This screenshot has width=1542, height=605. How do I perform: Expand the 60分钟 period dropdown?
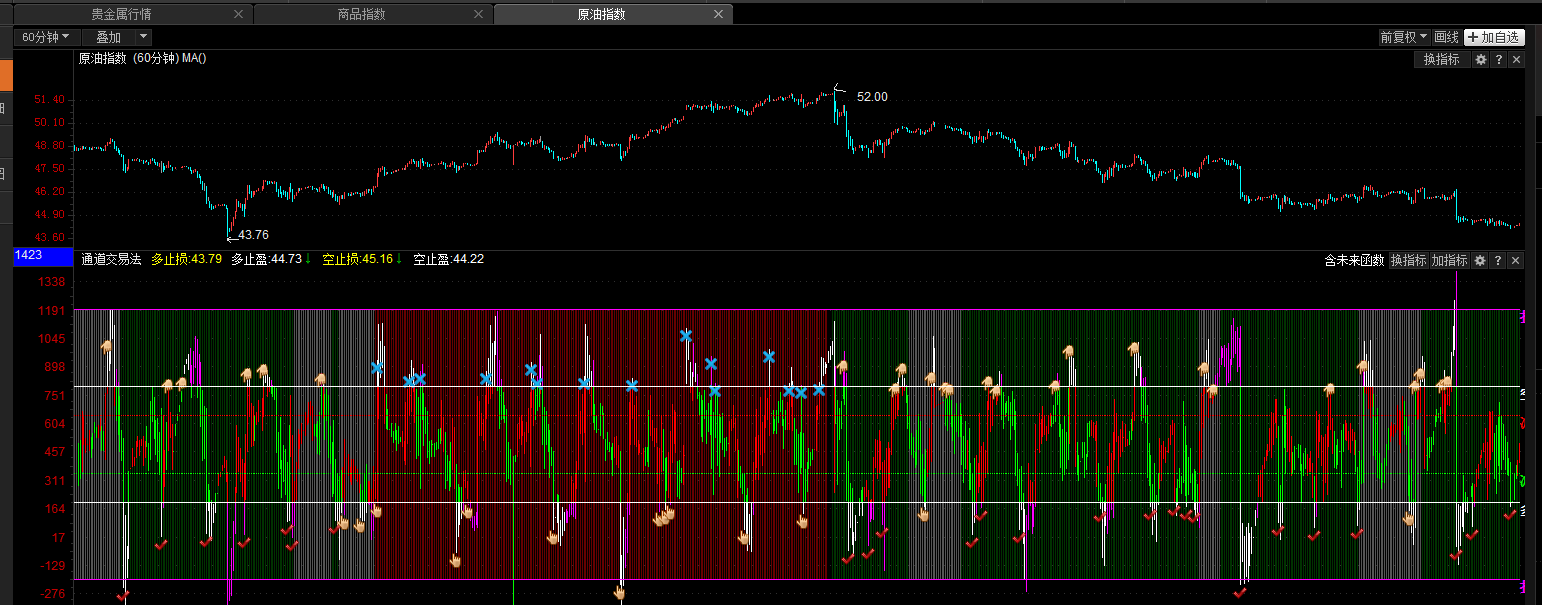point(46,37)
